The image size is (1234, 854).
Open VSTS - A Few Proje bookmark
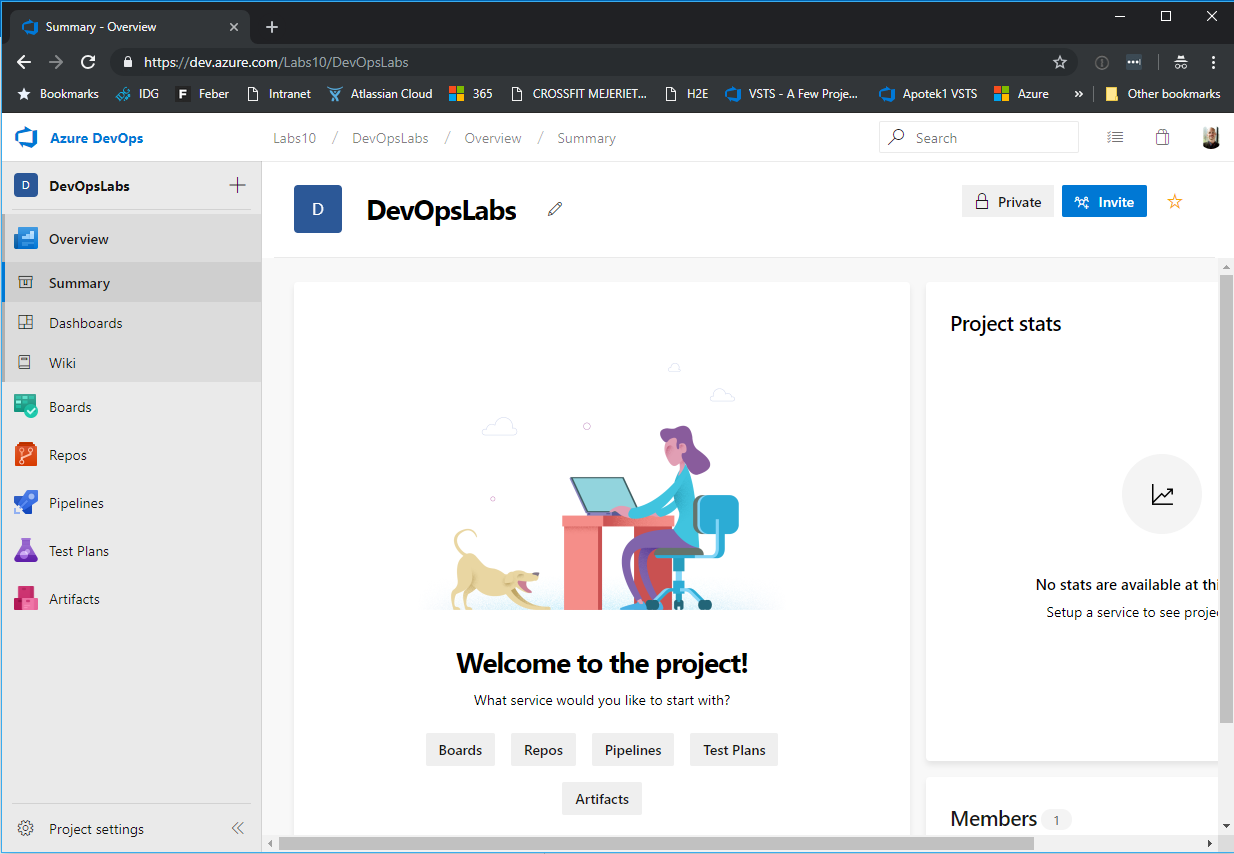coord(792,94)
